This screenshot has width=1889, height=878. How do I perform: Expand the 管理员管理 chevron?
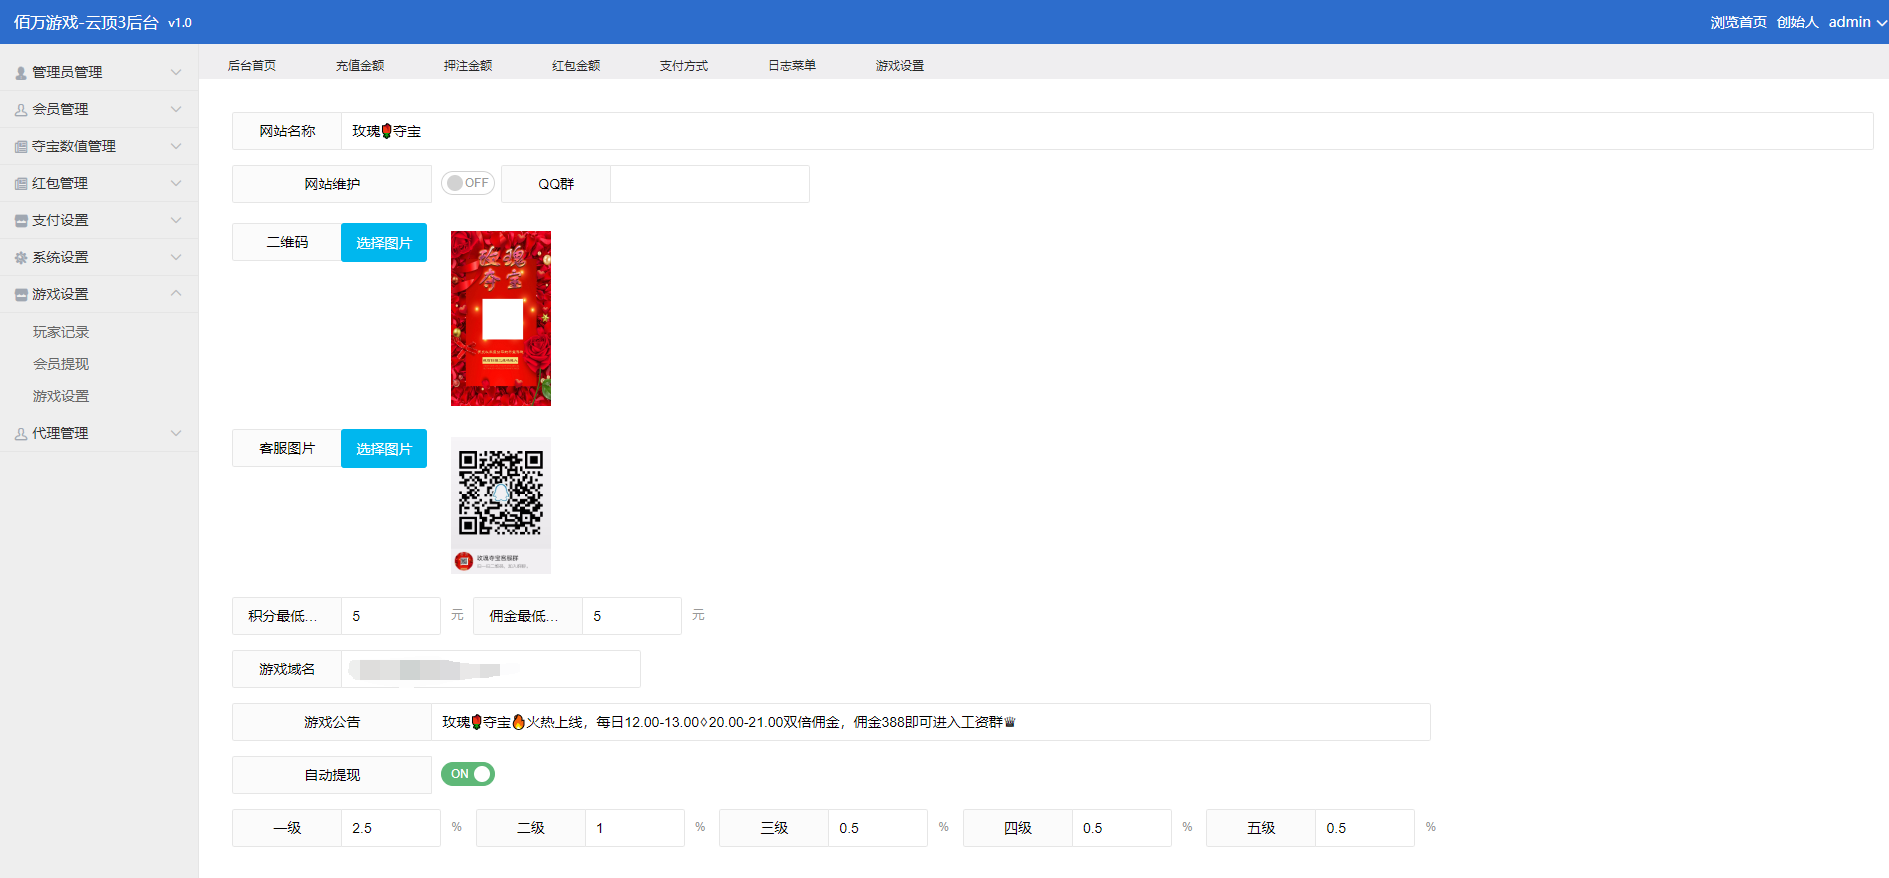[x=176, y=72]
